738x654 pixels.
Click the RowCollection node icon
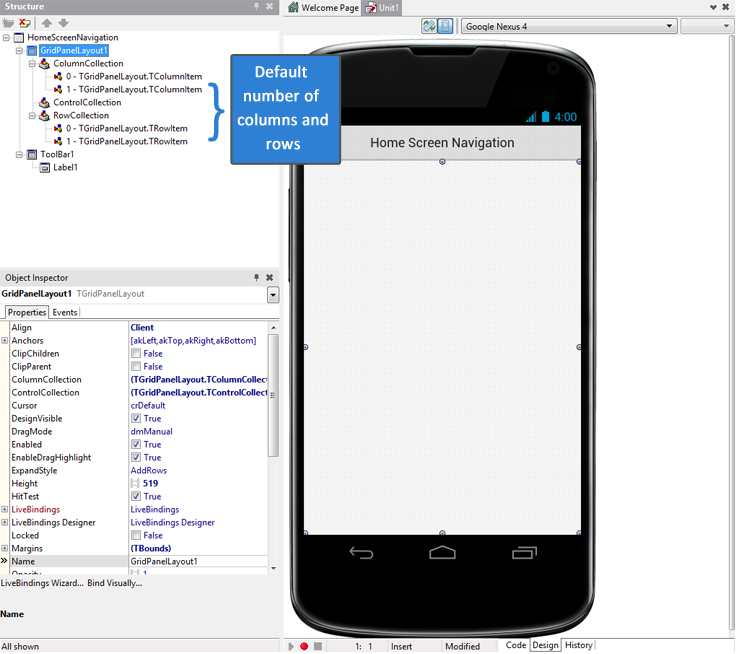45,116
